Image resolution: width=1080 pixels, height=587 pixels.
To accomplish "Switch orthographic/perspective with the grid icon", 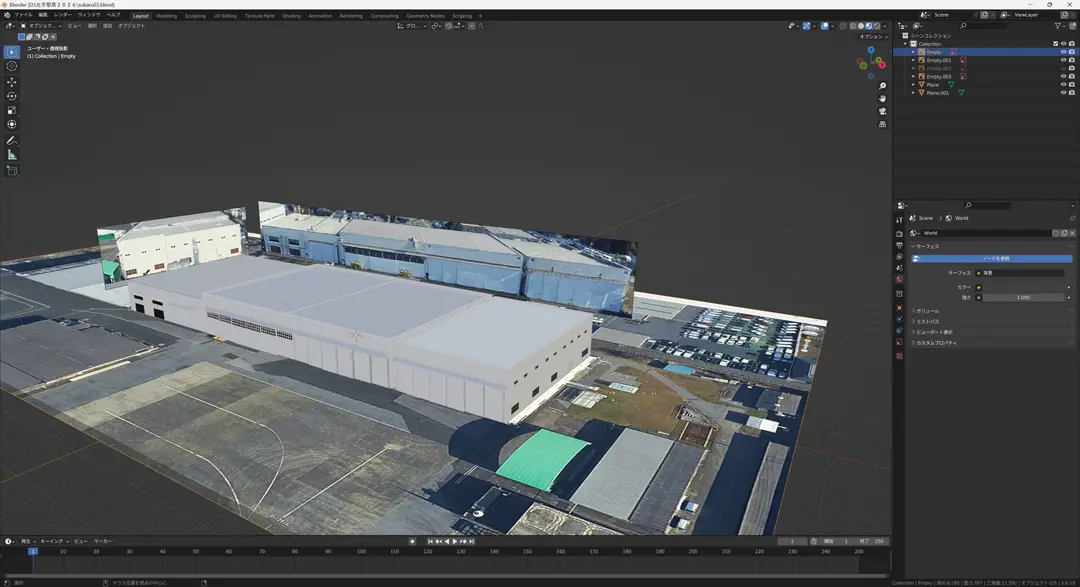I will coord(882,125).
